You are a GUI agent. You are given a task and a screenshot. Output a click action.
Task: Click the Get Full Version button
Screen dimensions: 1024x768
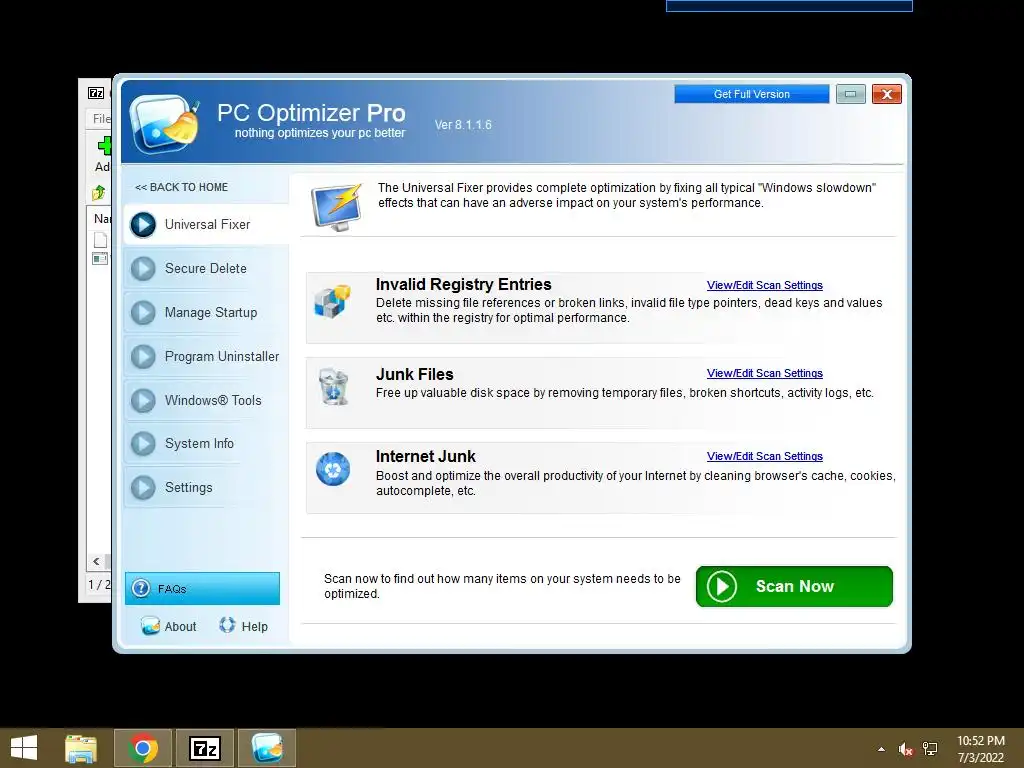[x=752, y=94]
